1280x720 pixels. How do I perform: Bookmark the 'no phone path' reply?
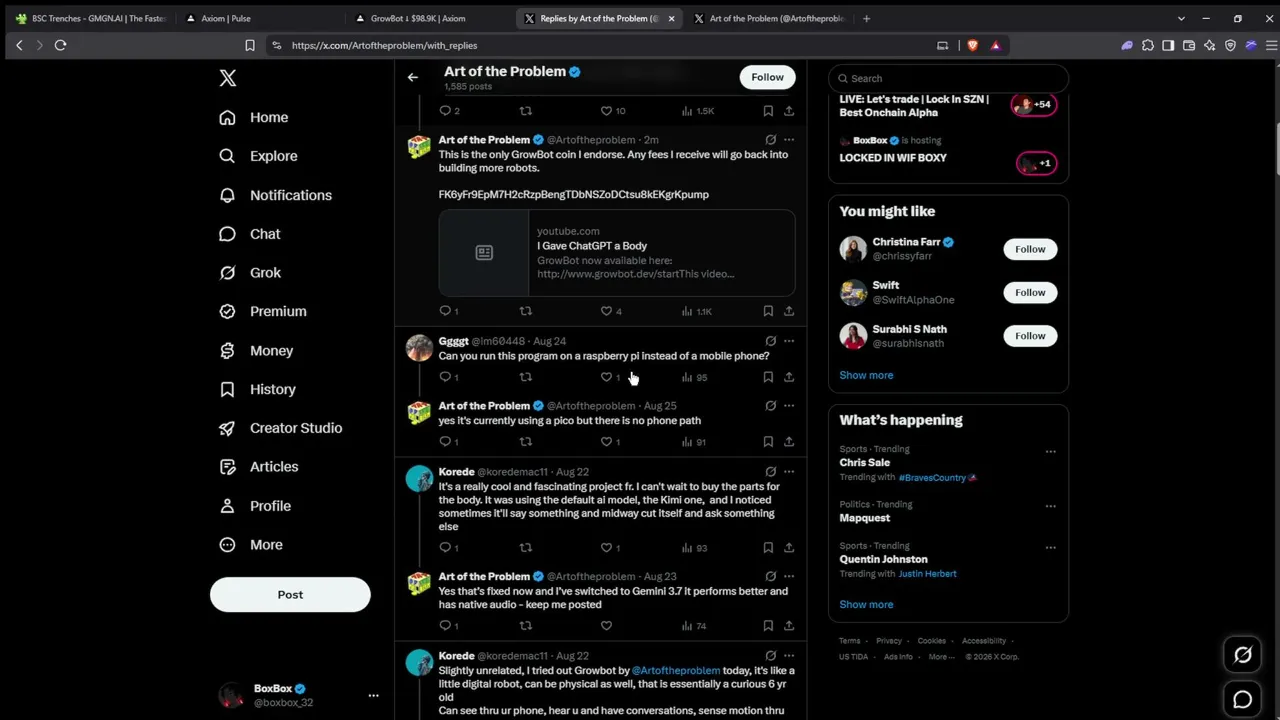click(768, 442)
